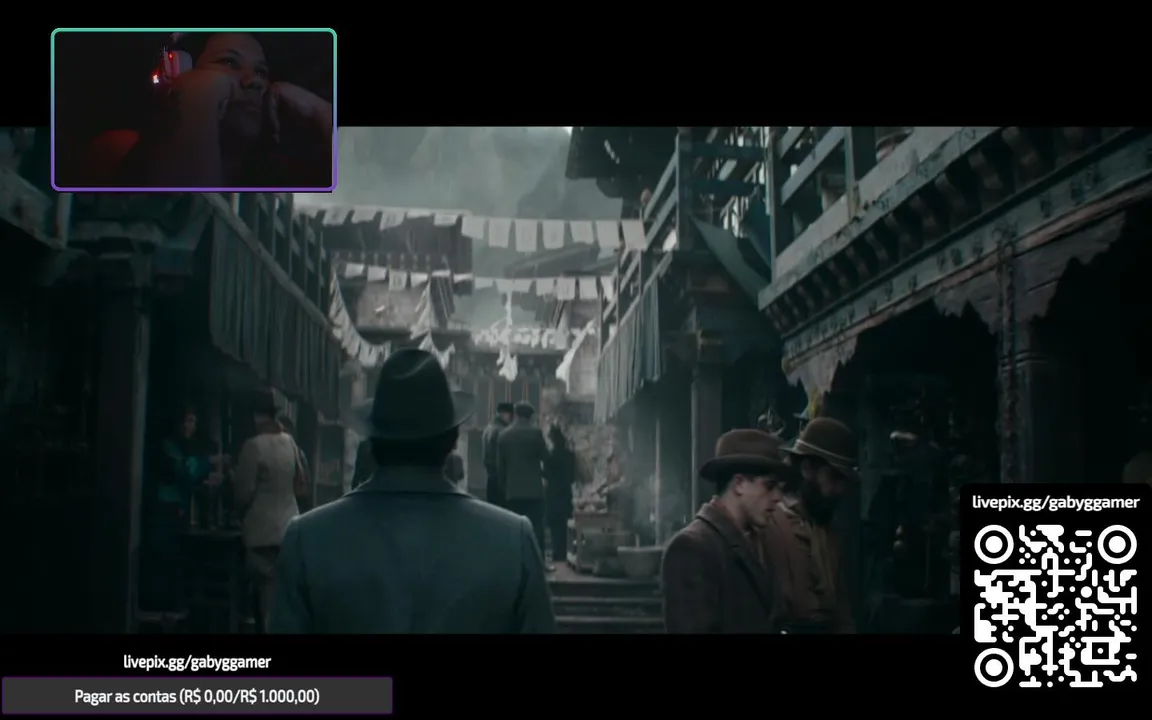Click livepix.gg/gabyggamer text above QR code
1152x720 pixels.
[x=1056, y=503]
